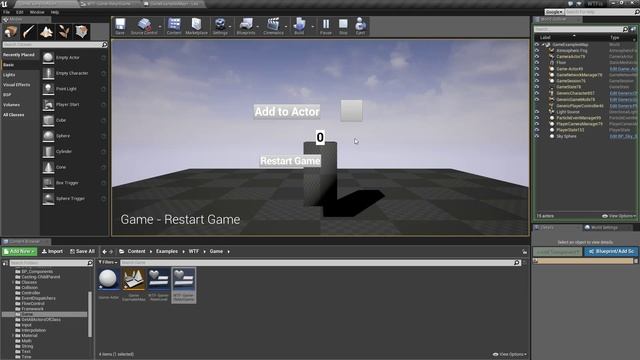Viewport: 640px width, 360px height.
Task: Open the Edit menu
Action: 20,12
